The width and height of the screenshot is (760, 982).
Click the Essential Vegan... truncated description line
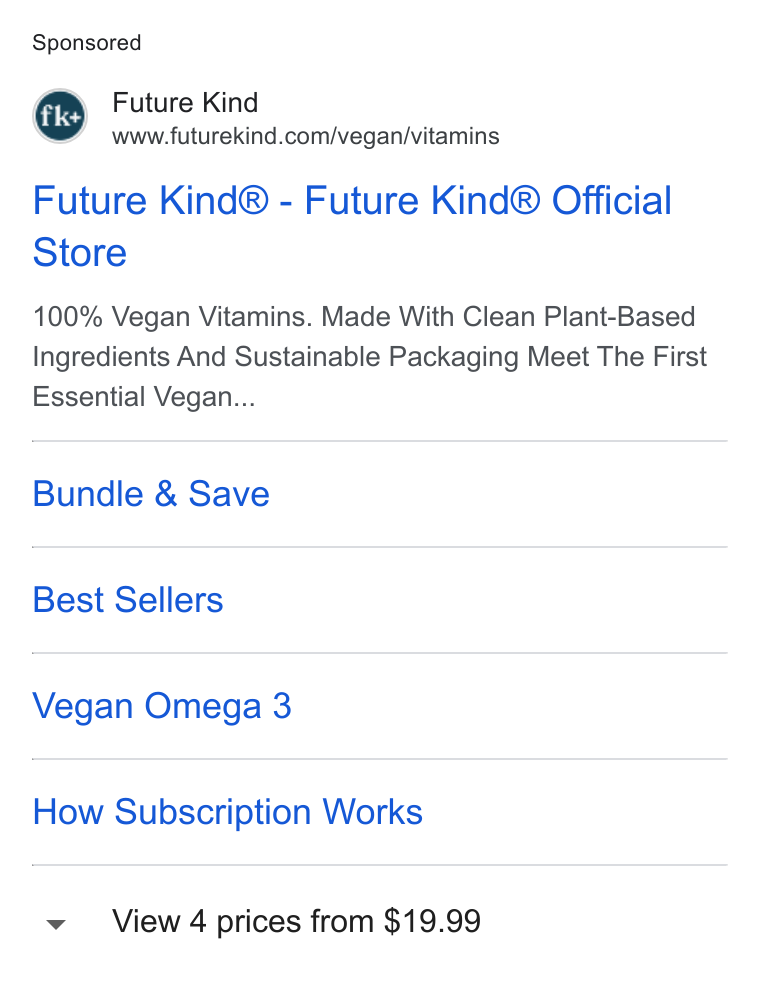point(144,397)
